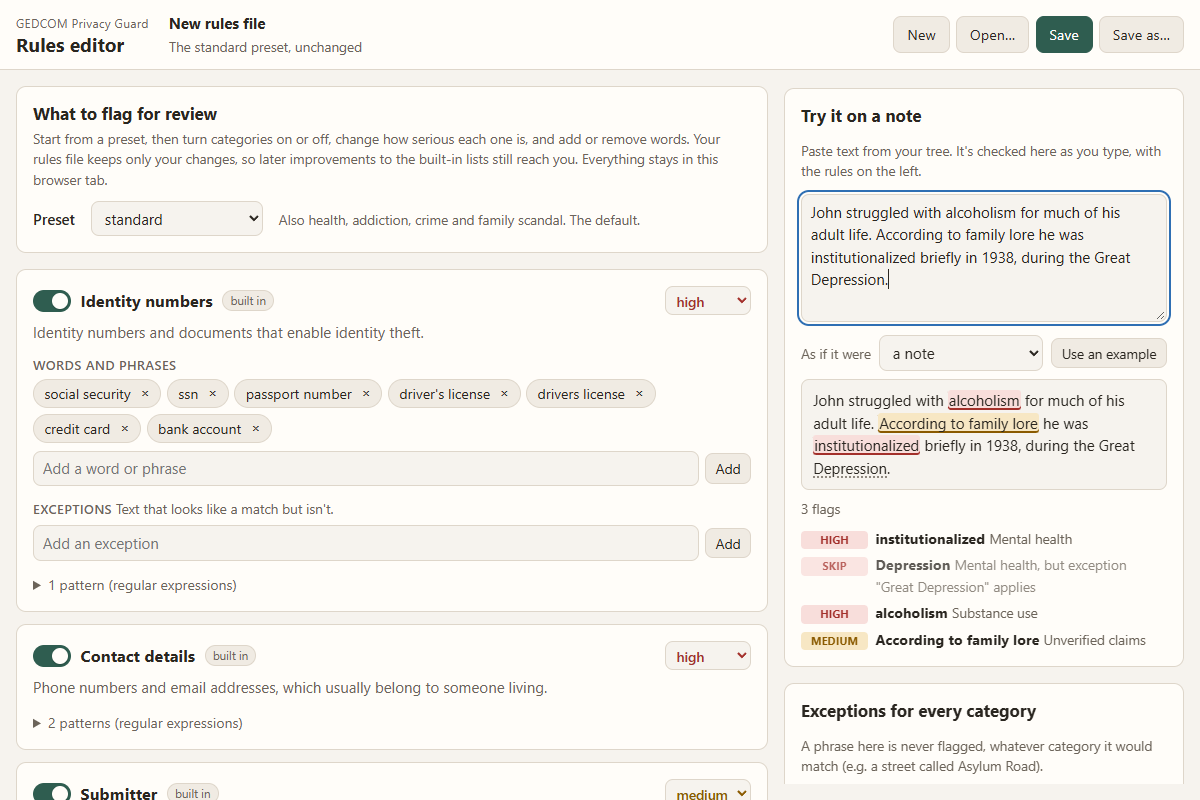Remove the 'social security' tag
The image size is (1200, 800).
[x=145, y=394]
